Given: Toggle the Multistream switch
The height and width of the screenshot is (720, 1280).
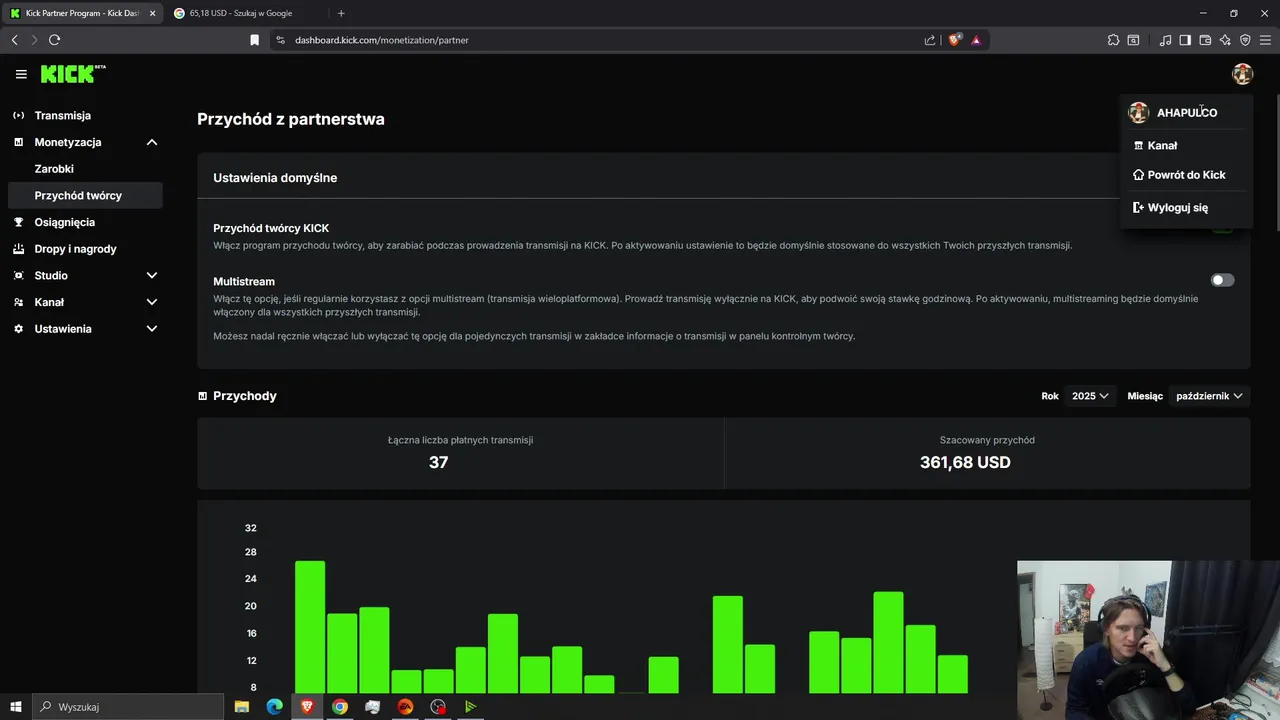Looking at the screenshot, I should 1222,280.
